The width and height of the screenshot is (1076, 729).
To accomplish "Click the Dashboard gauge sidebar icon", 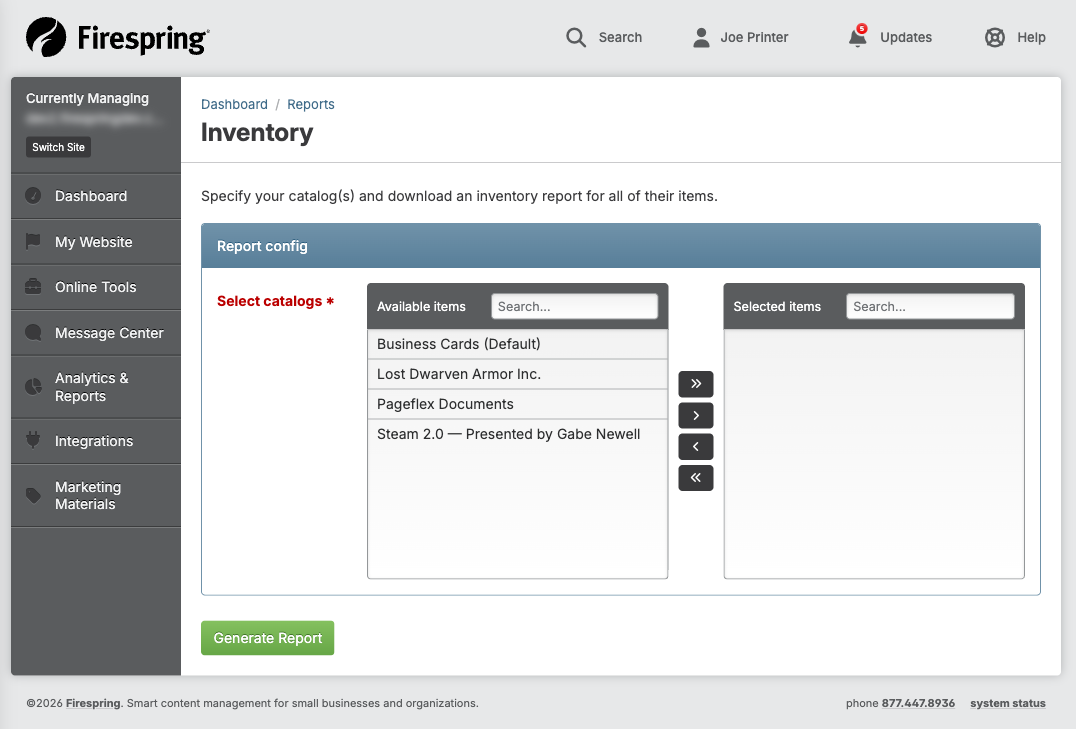I will [33, 196].
